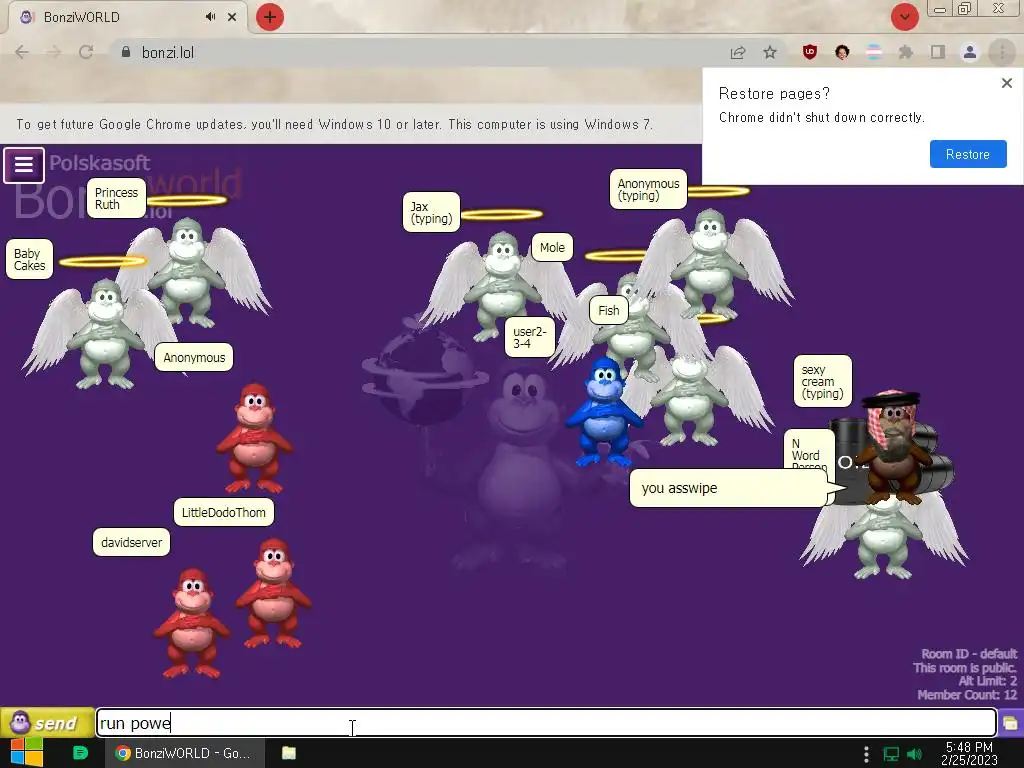Click the network tray icon
1024x768 pixels.
click(x=891, y=754)
